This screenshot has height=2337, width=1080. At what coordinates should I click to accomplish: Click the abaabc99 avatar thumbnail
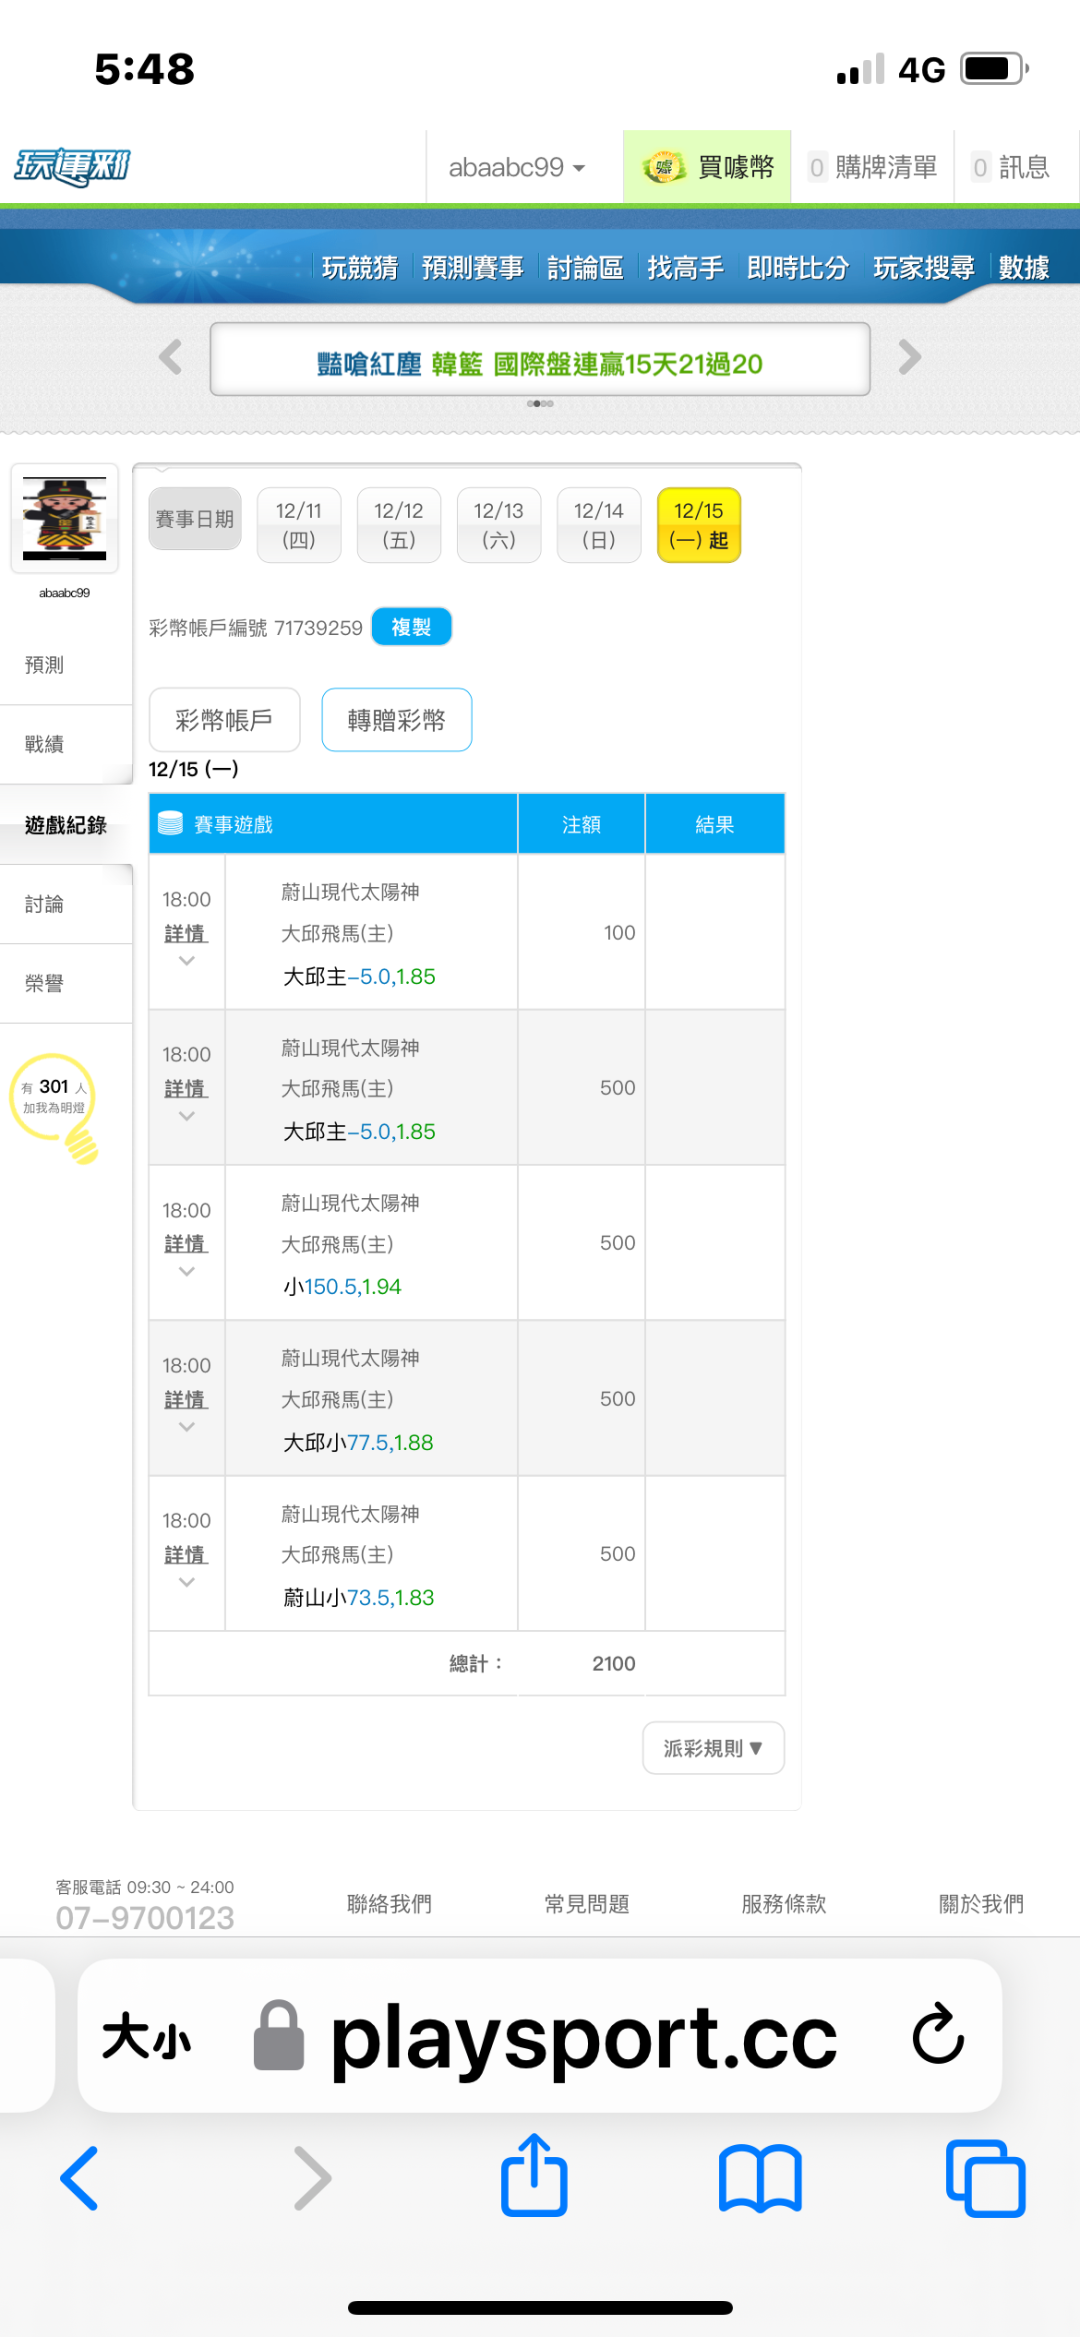tap(65, 518)
